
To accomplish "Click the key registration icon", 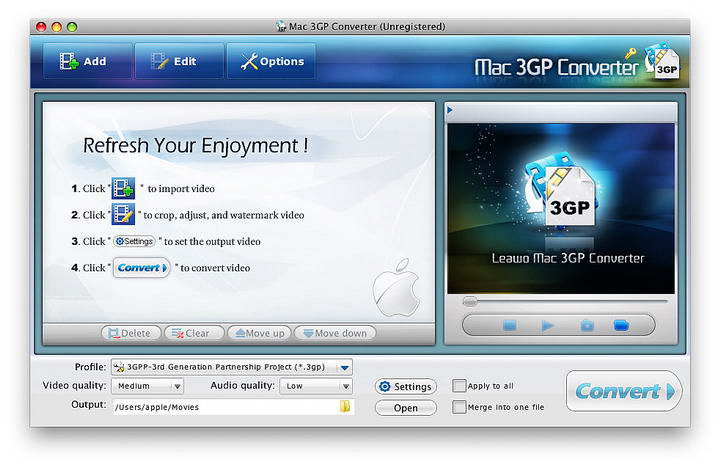I will [630, 53].
